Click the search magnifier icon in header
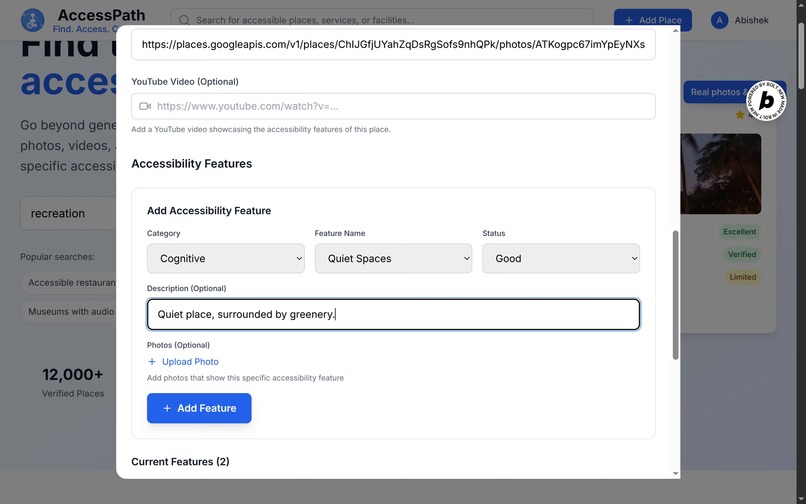Image resolution: width=806 pixels, height=504 pixels. (x=184, y=20)
